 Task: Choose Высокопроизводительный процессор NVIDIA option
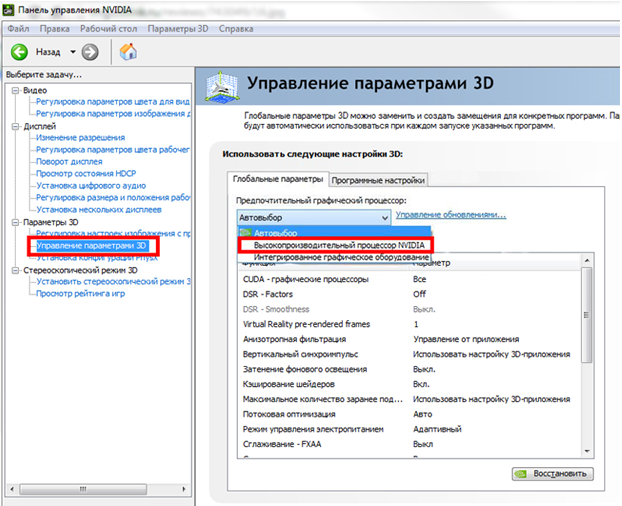[339, 245]
